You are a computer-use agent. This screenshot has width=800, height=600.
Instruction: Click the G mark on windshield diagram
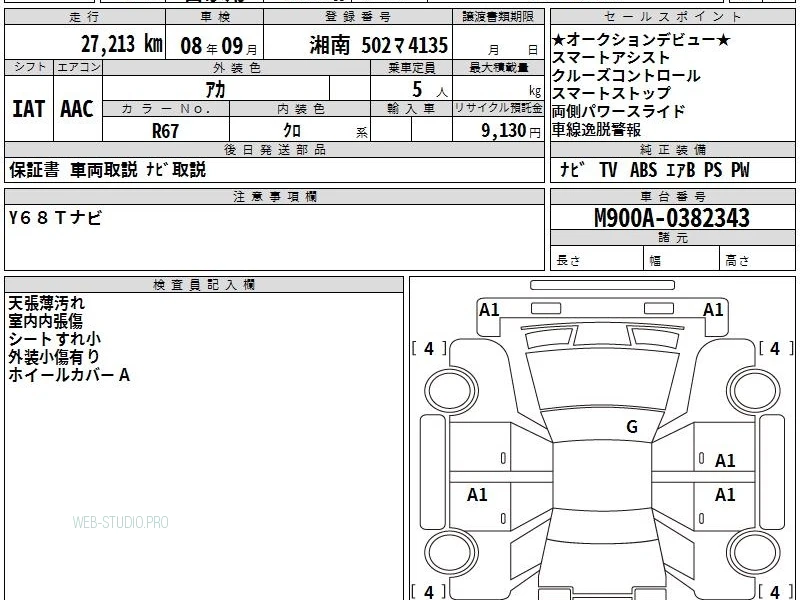point(632,427)
